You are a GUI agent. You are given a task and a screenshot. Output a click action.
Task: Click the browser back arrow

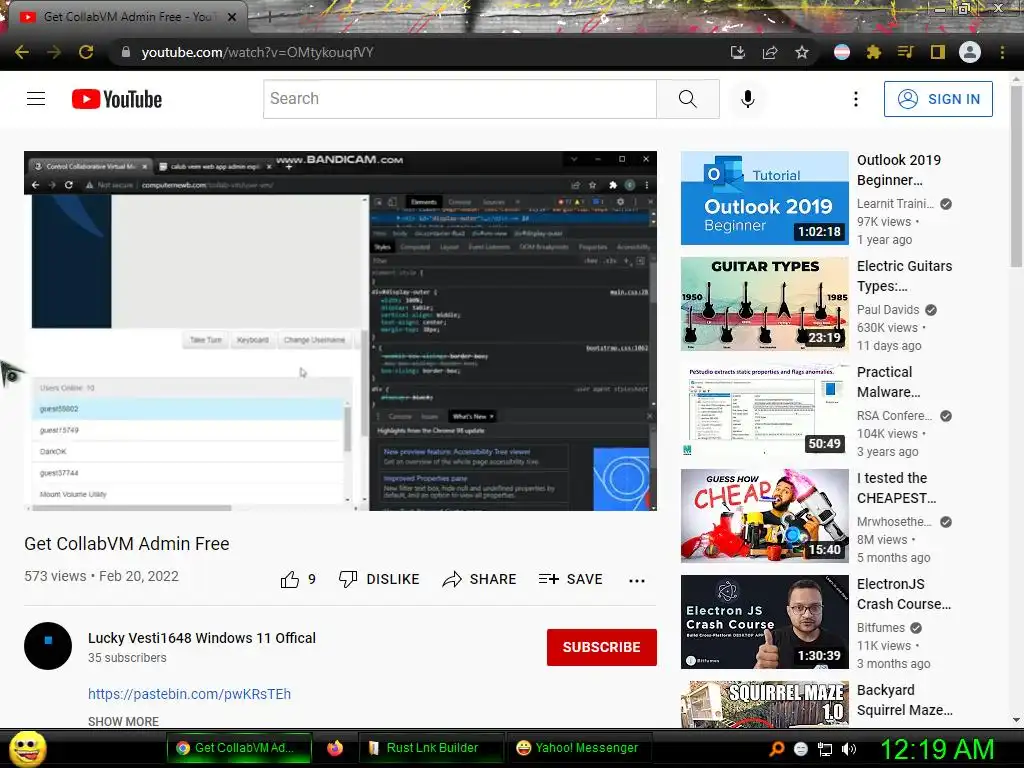[22, 52]
